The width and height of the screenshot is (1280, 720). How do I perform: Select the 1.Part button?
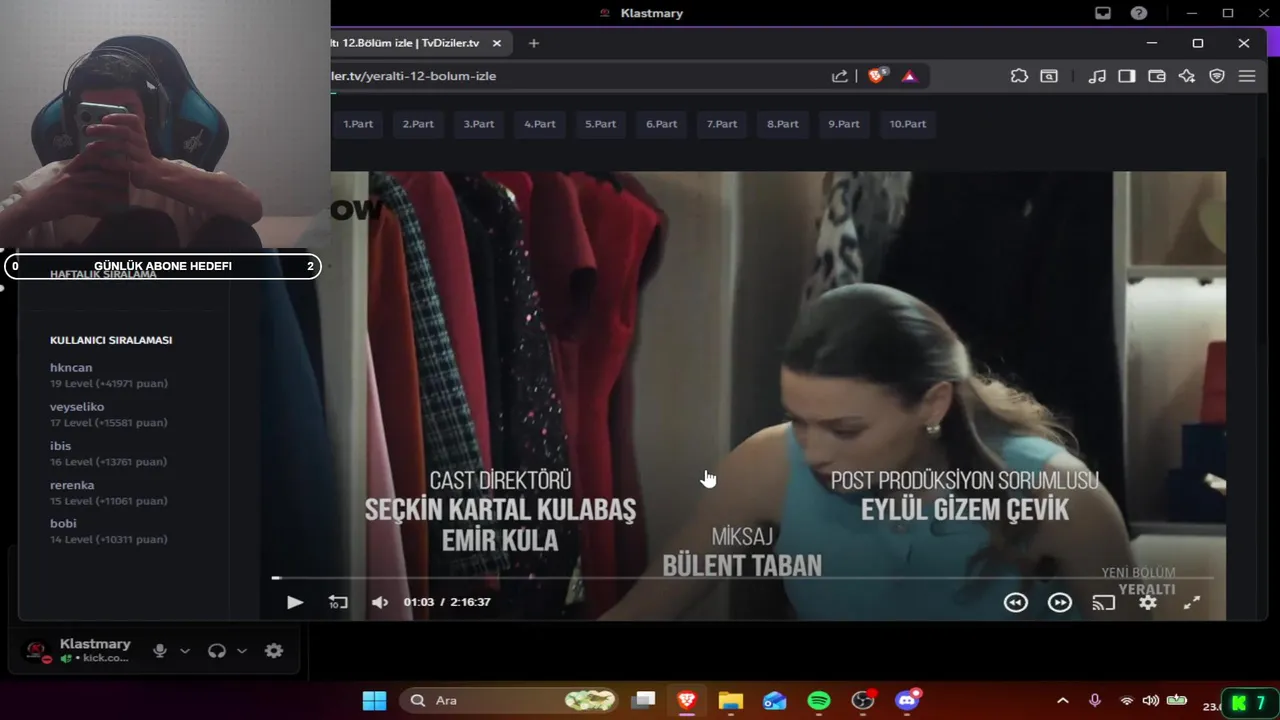pos(358,124)
